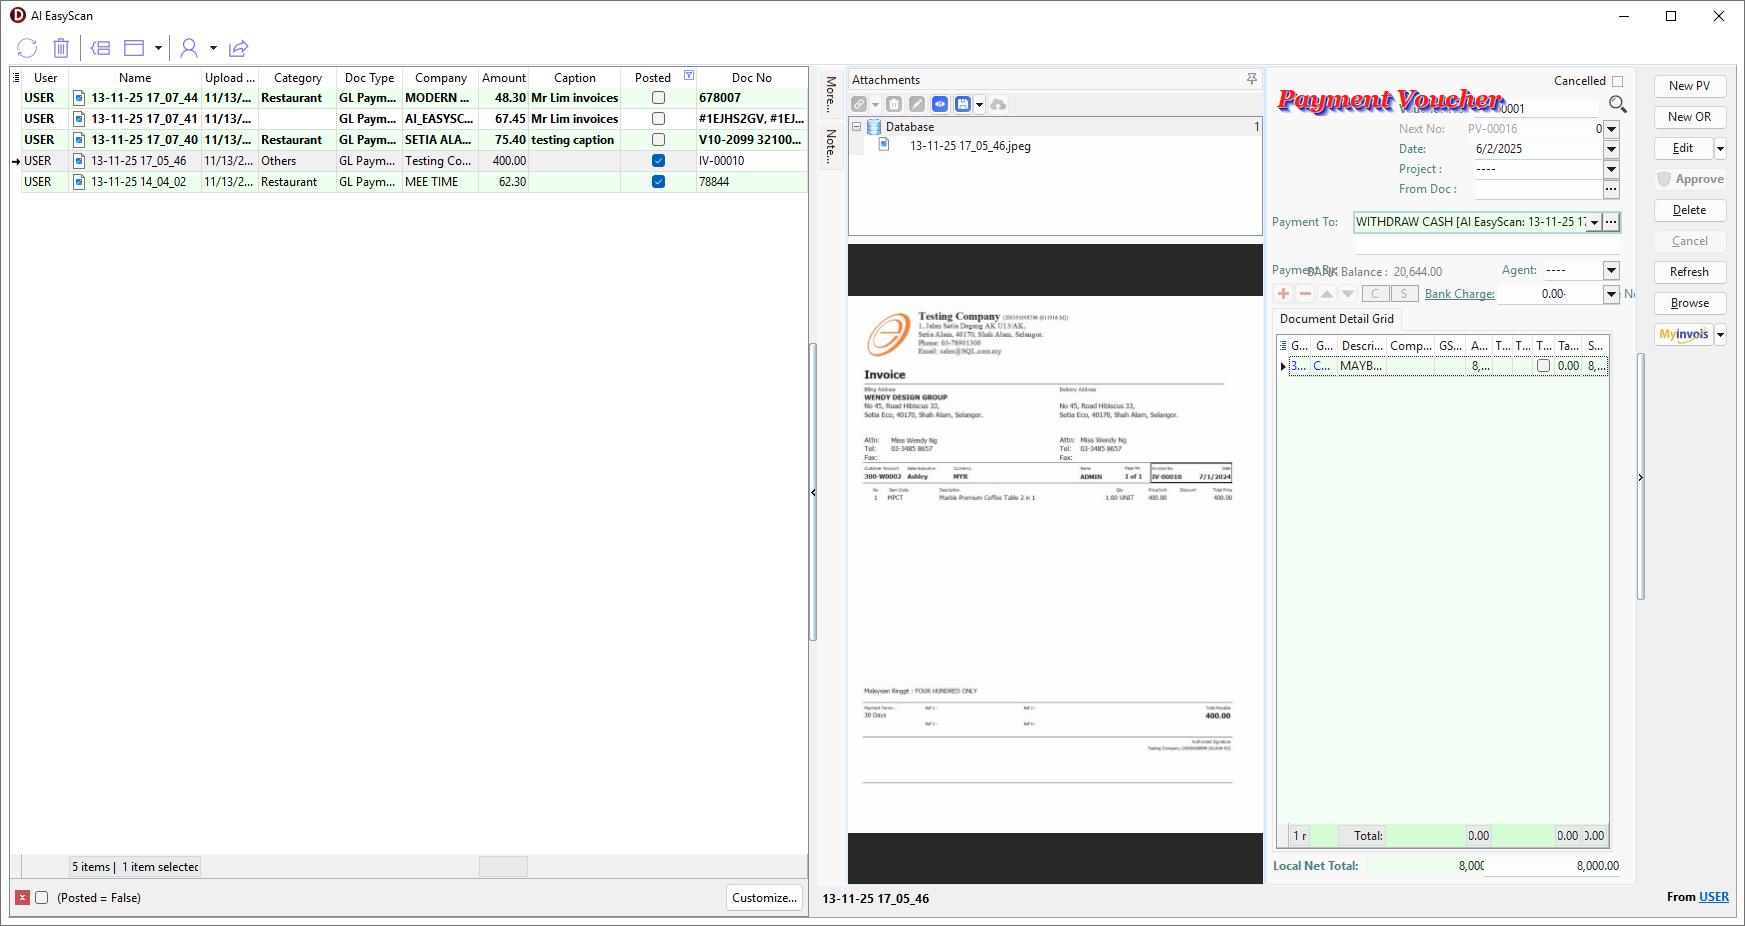This screenshot has width=1745, height=926.
Task: Toggle the eye preview icon in Attachments
Action: click(940, 104)
